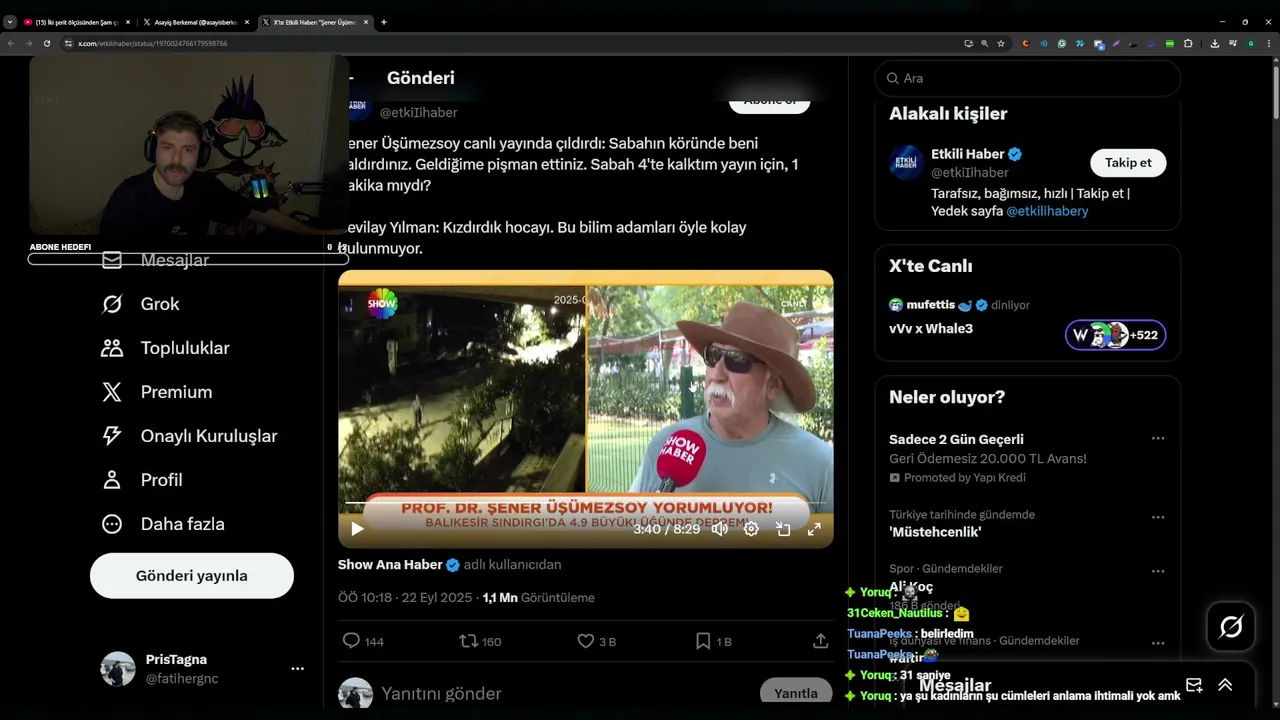This screenshot has height=720, width=1280.
Task: Open more options for 'Müstehcenlik' trend
Action: pos(1158,518)
